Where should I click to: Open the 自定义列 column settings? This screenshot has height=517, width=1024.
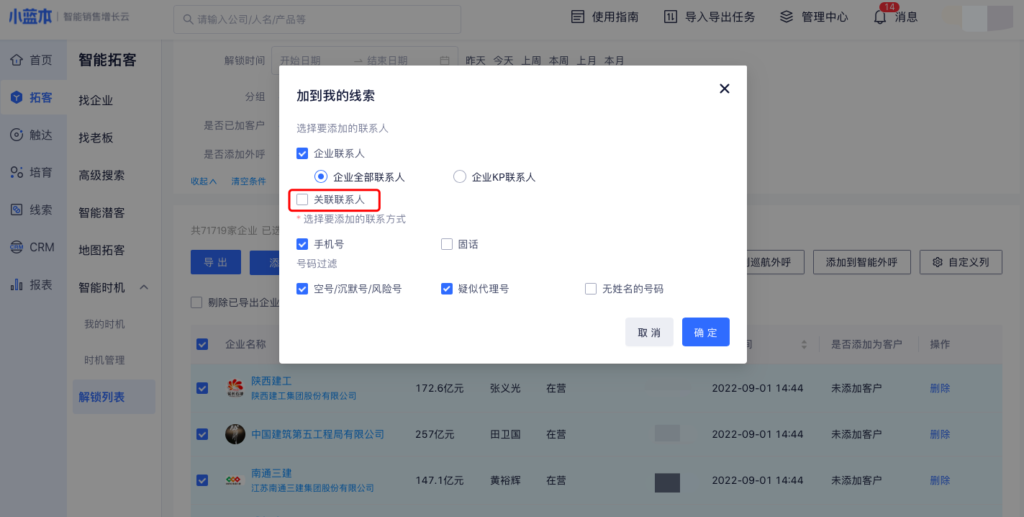pyautogui.click(x=960, y=262)
